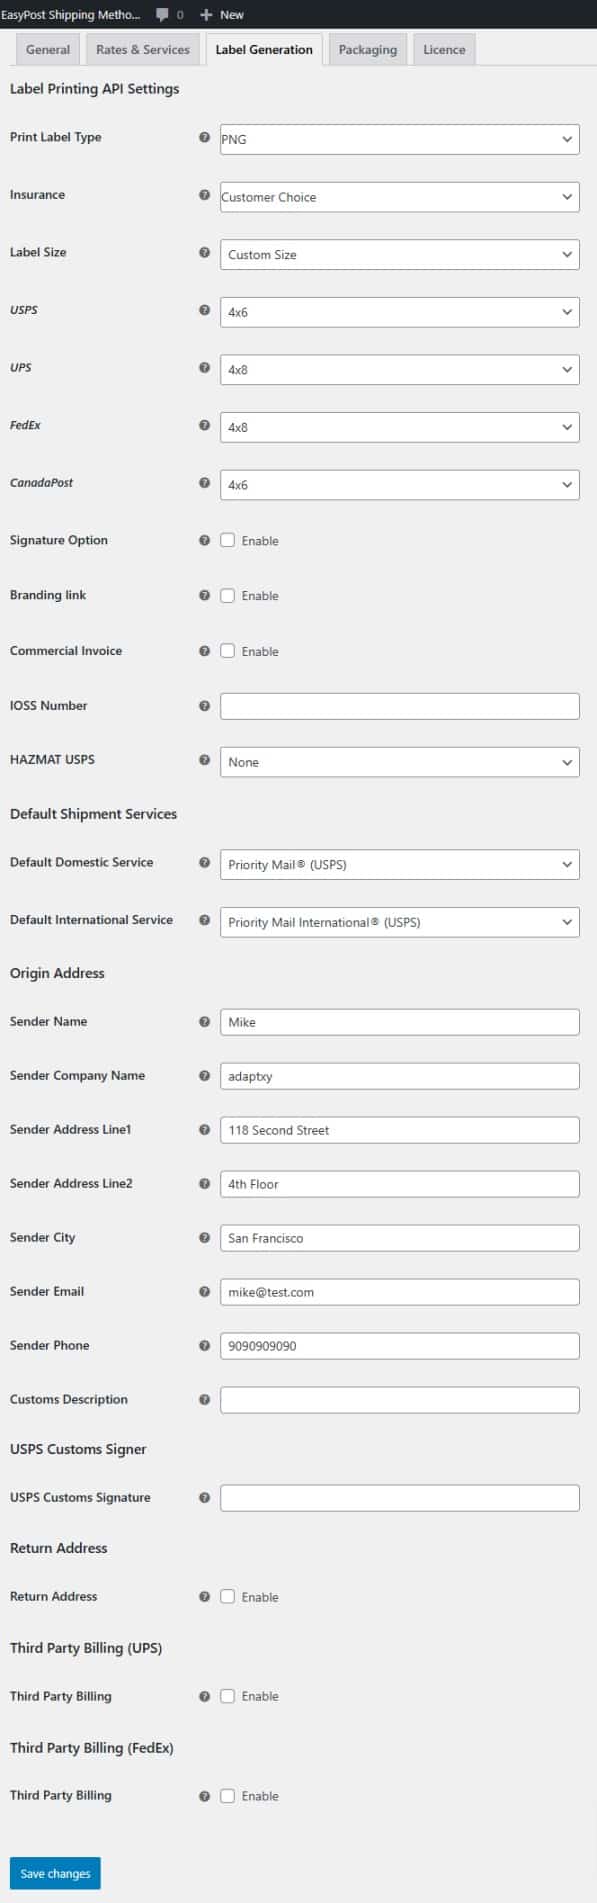
Task: View help for the IOSS Number setting
Action: click(x=204, y=705)
